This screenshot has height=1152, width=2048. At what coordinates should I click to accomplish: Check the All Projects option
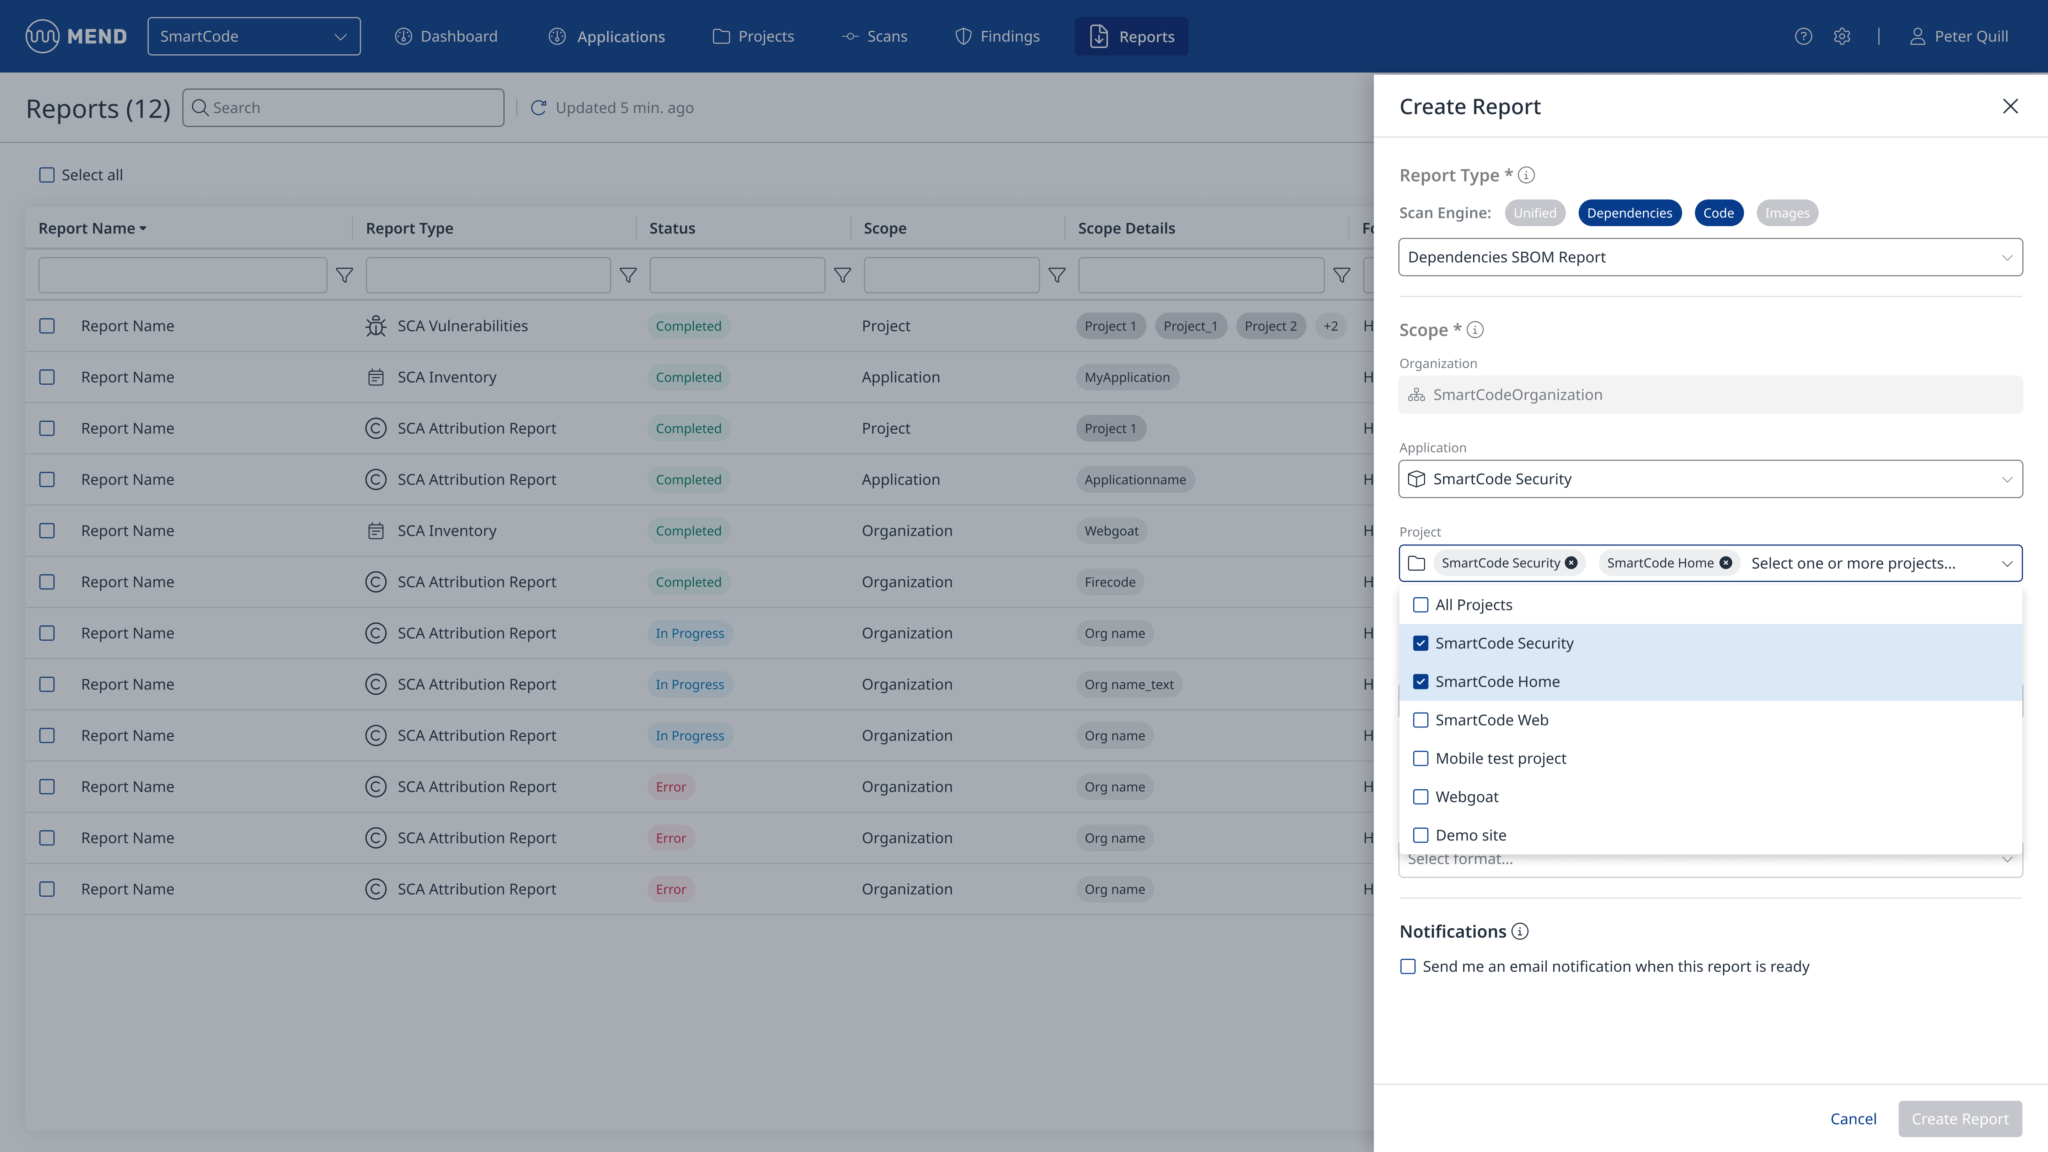pyautogui.click(x=1420, y=605)
